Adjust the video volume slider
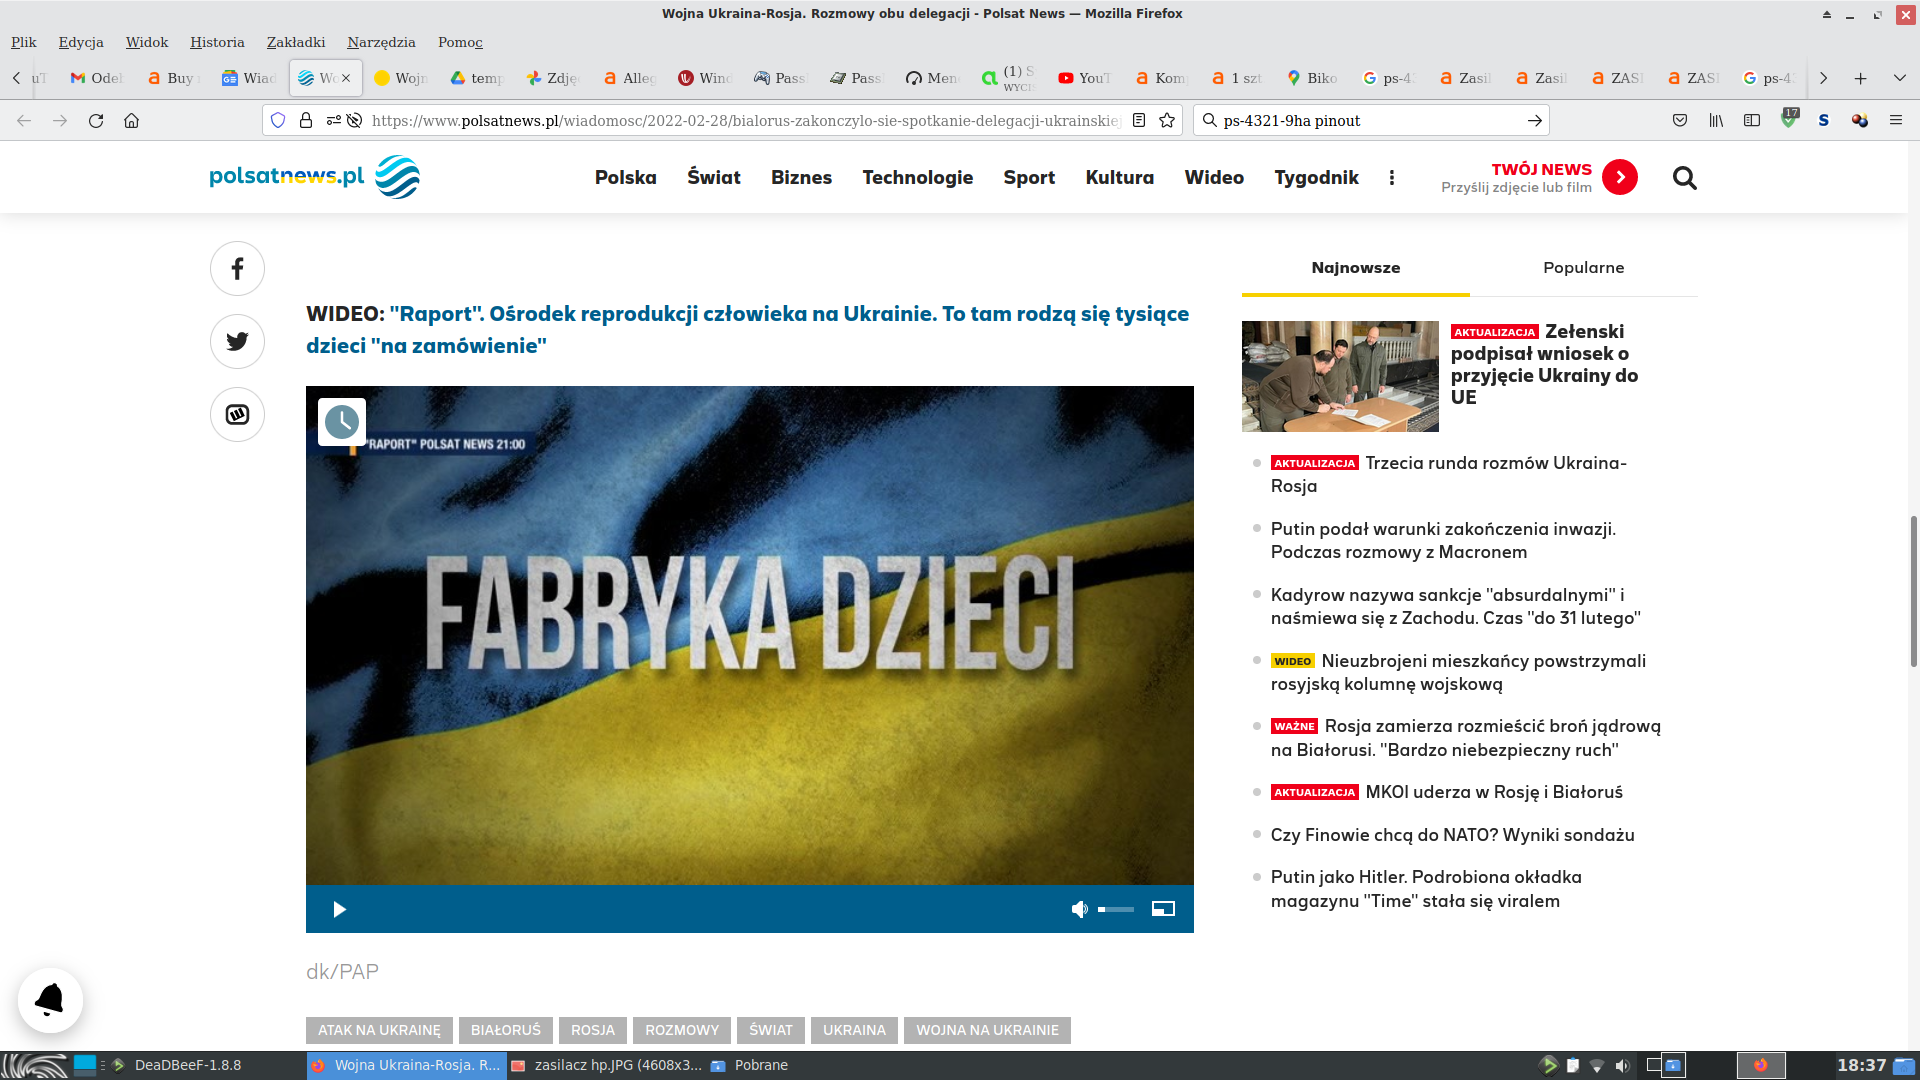The width and height of the screenshot is (1920, 1080). point(1116,909)
